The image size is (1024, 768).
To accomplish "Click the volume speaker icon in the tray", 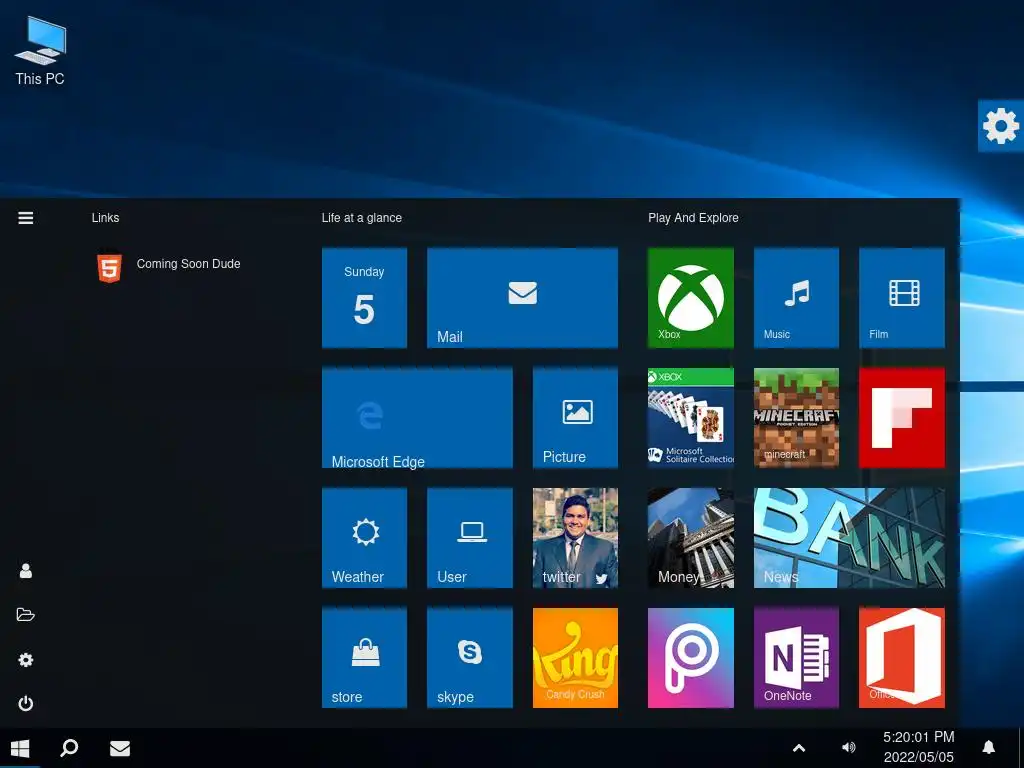I will tap(848, 748).
